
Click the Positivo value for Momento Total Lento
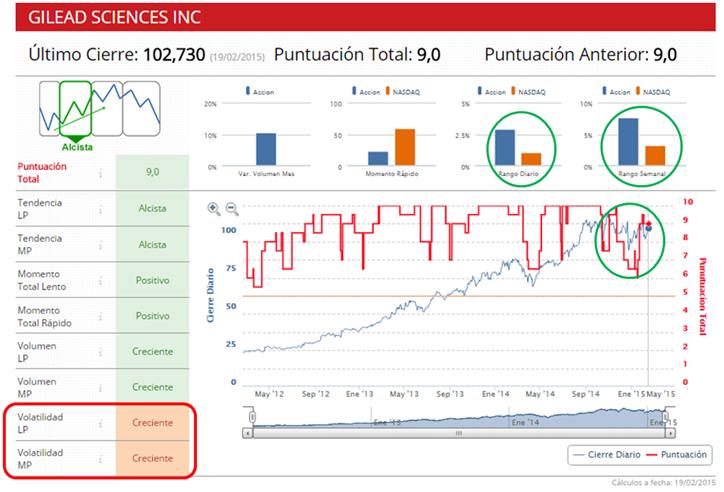[152, 280]
